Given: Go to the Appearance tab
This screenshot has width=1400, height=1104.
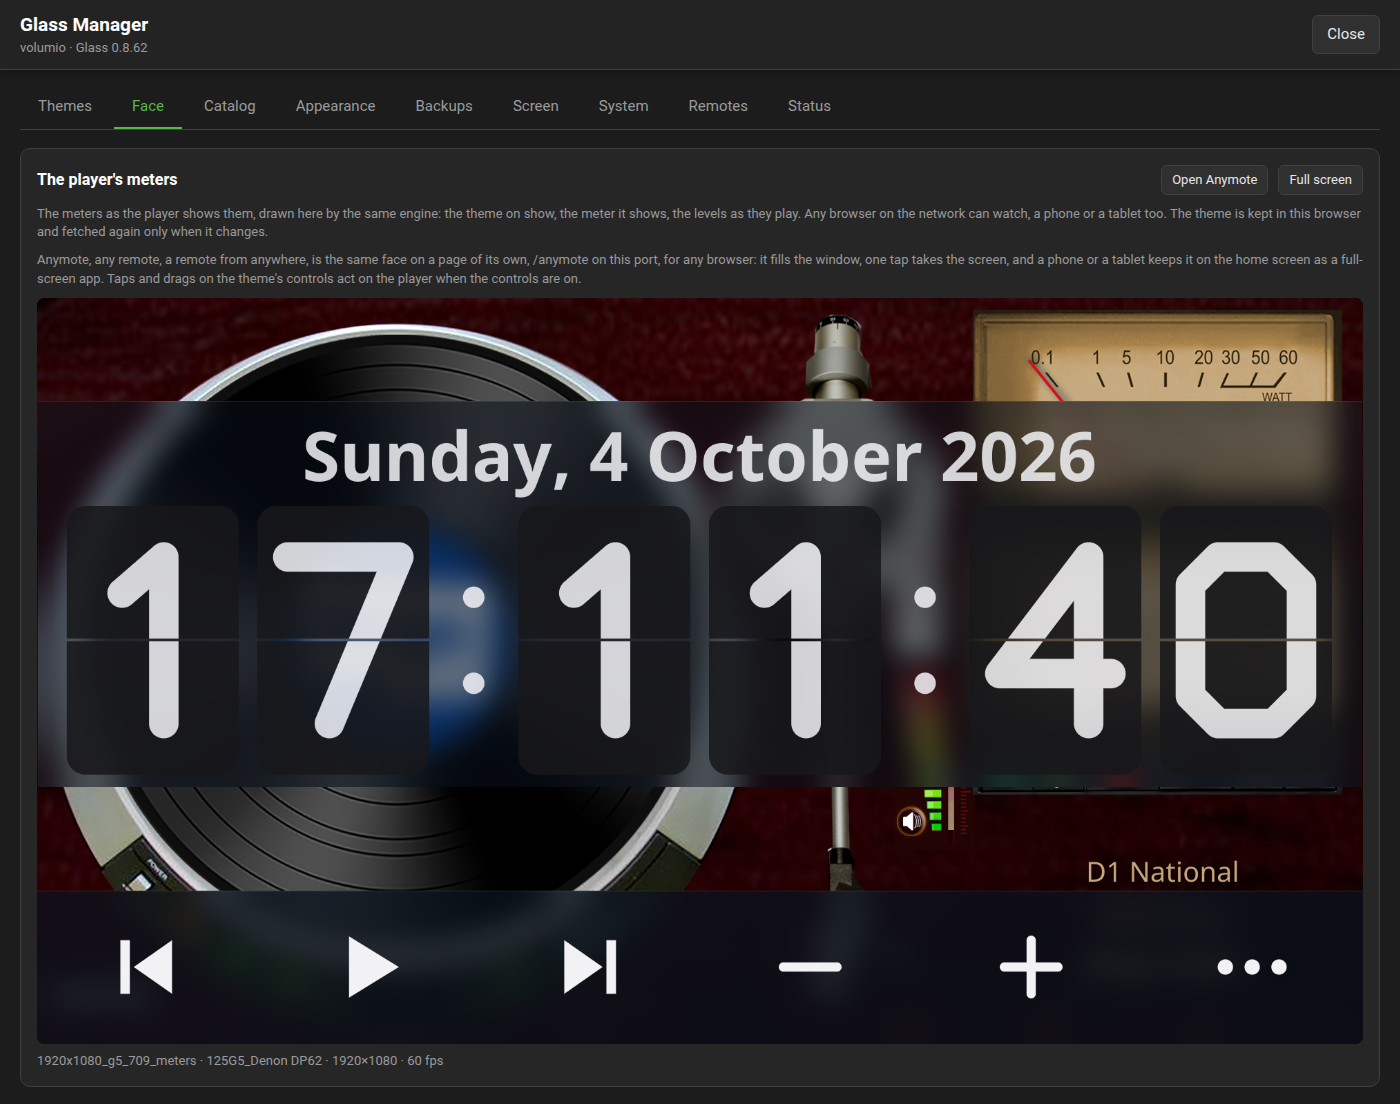Looking at the screenshot, I should pos(336,106).
